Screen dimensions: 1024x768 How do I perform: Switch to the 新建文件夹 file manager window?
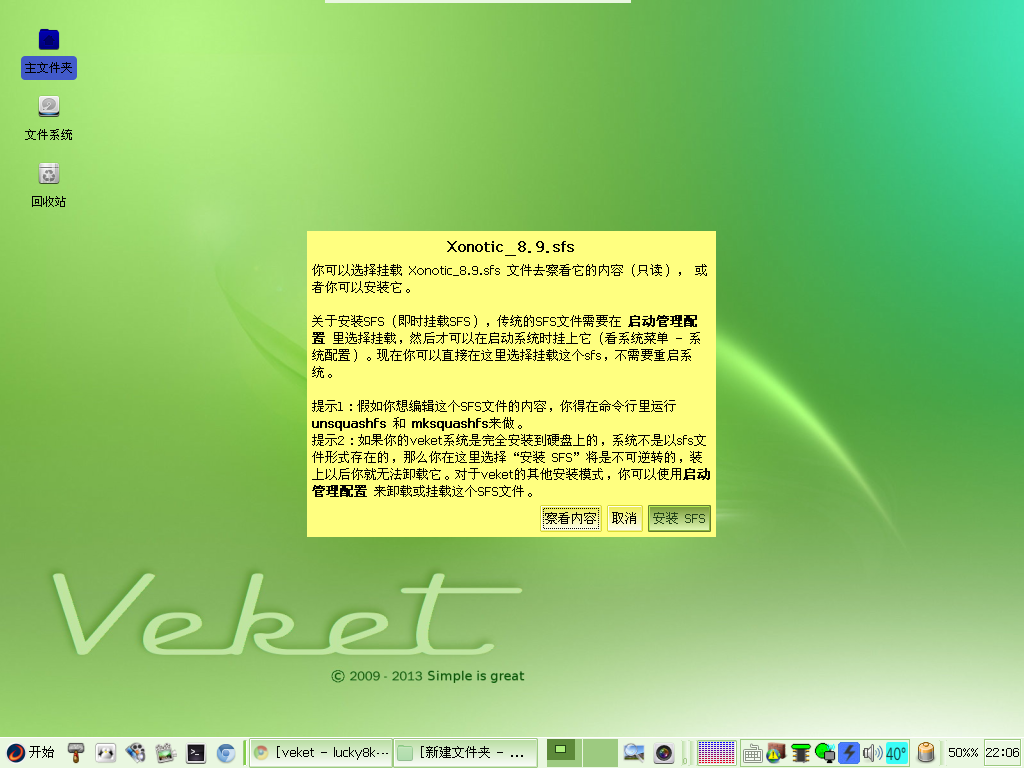coord(466,753)
